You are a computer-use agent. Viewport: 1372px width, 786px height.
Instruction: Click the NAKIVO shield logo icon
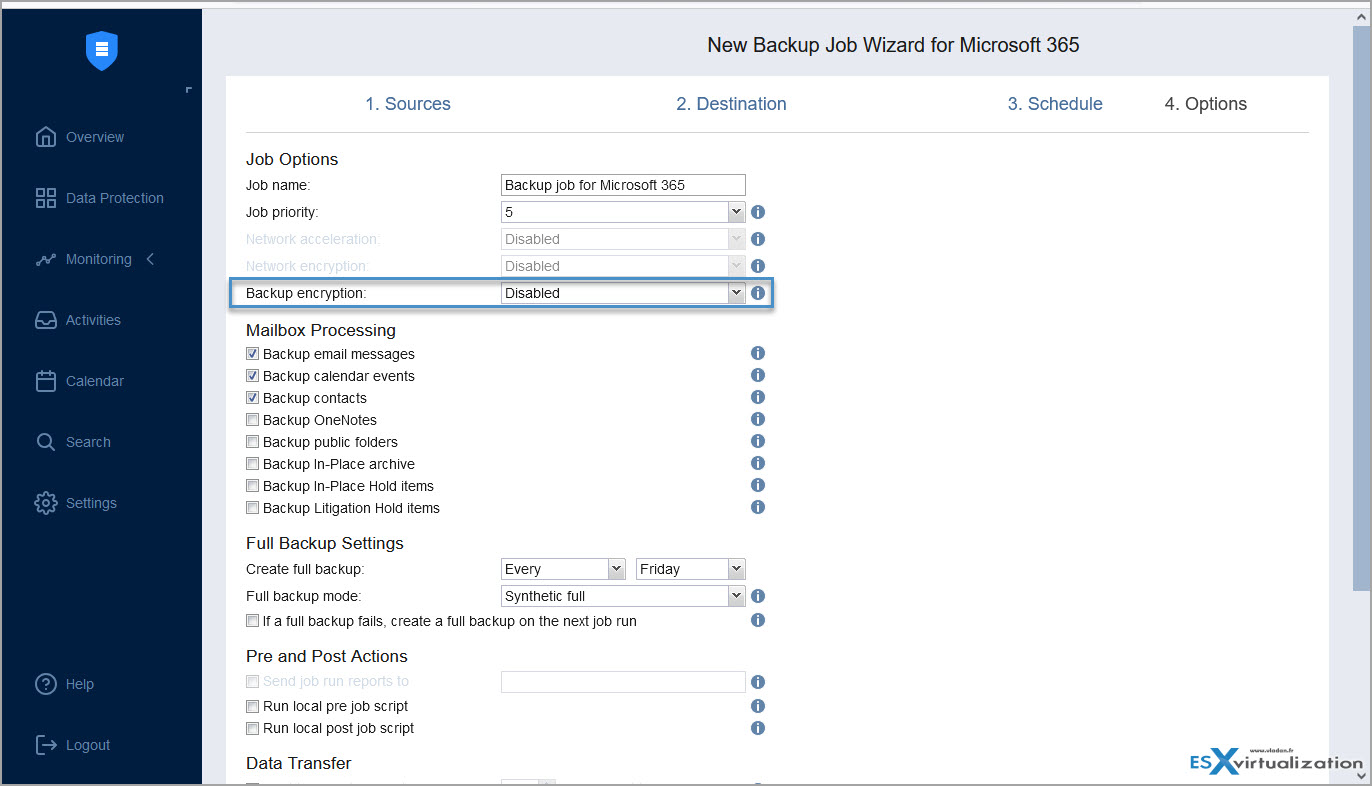click(102, 51)
